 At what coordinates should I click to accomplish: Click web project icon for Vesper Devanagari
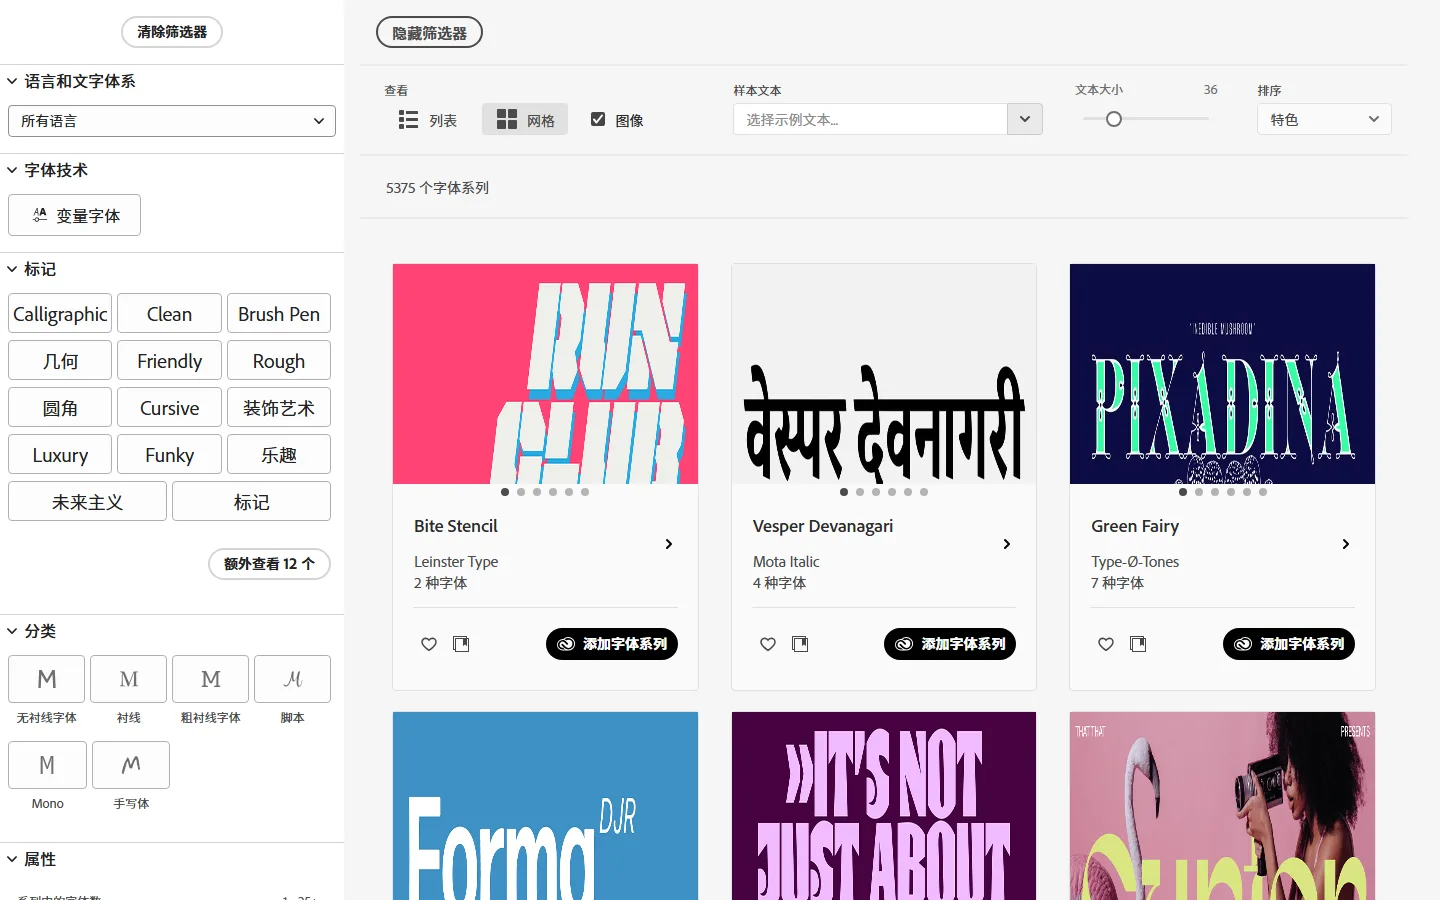(x=800, y=644)
